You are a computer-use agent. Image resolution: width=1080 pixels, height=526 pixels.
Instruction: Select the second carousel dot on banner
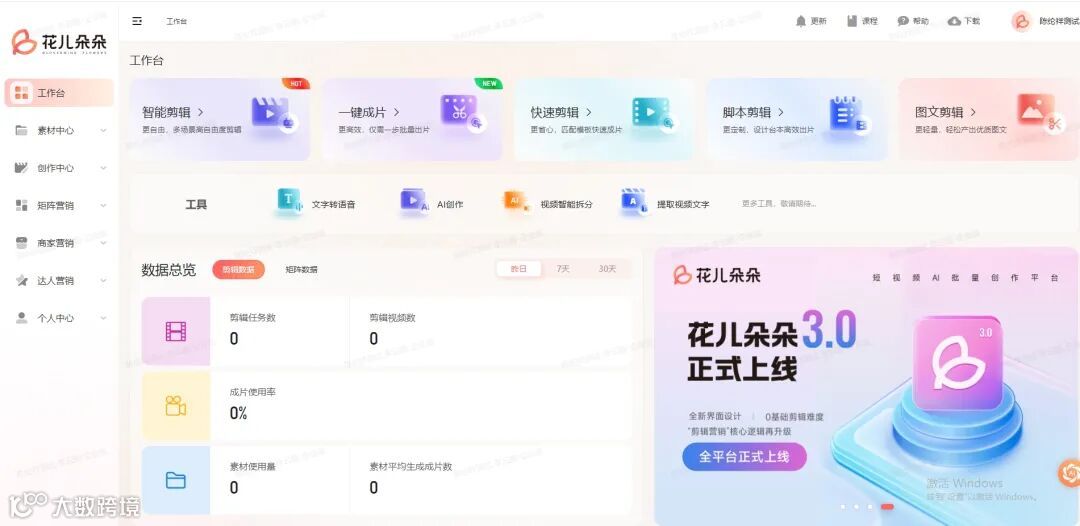tap(856, 507)
